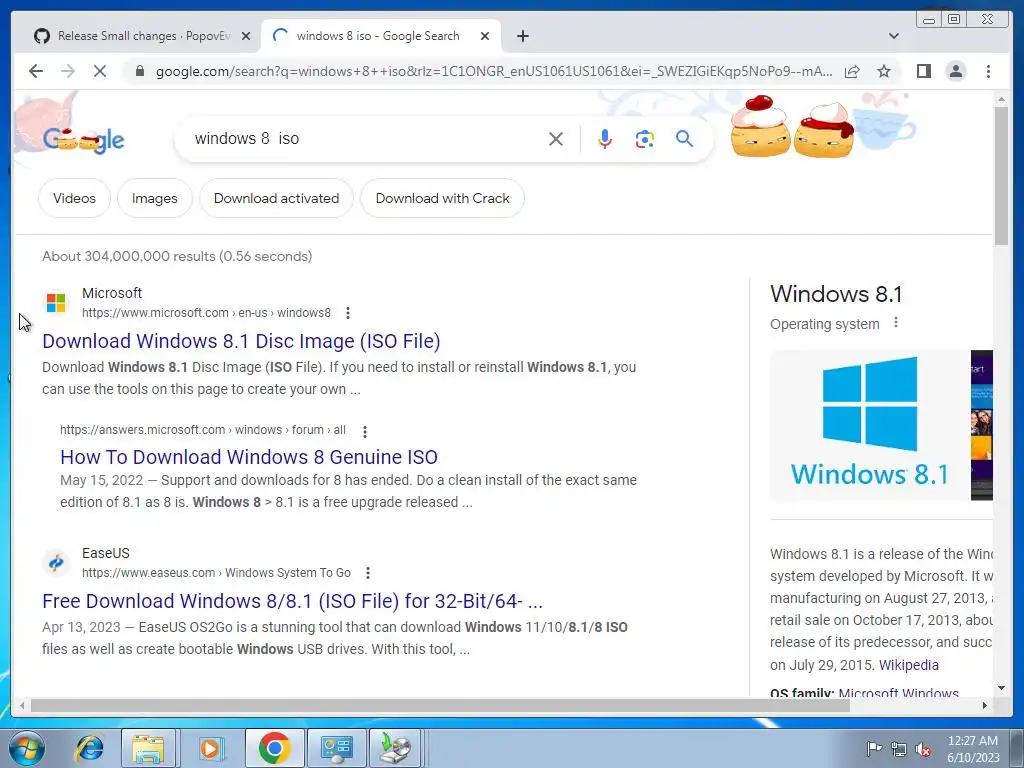Image resolution: width=1024 pixels, height=768 pixels.
Task: Open the Windows Start menu
Action: 27,748
